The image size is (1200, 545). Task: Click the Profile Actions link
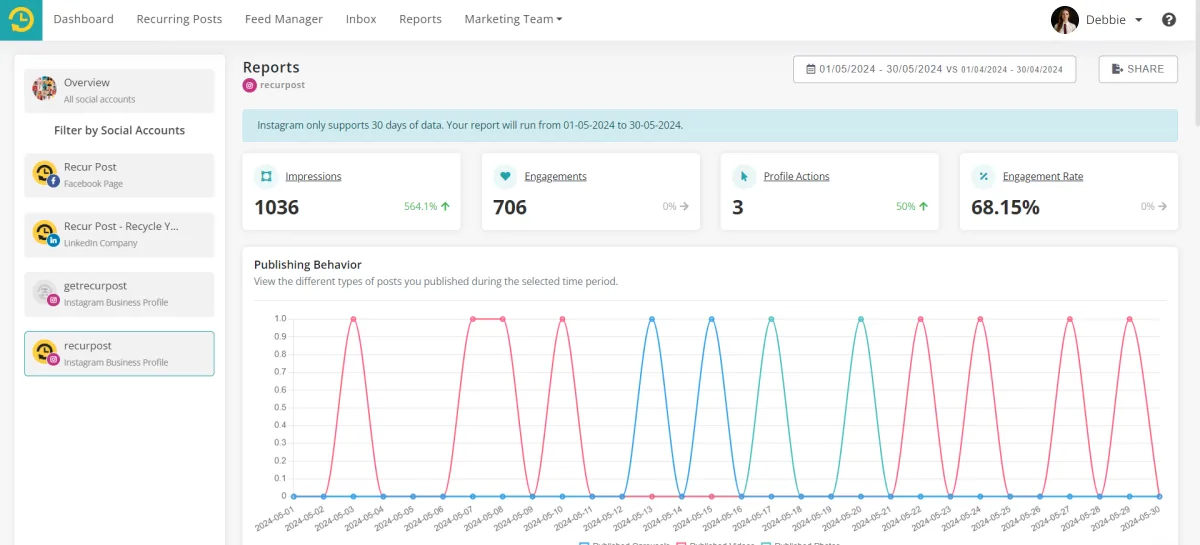coord(796,176)
